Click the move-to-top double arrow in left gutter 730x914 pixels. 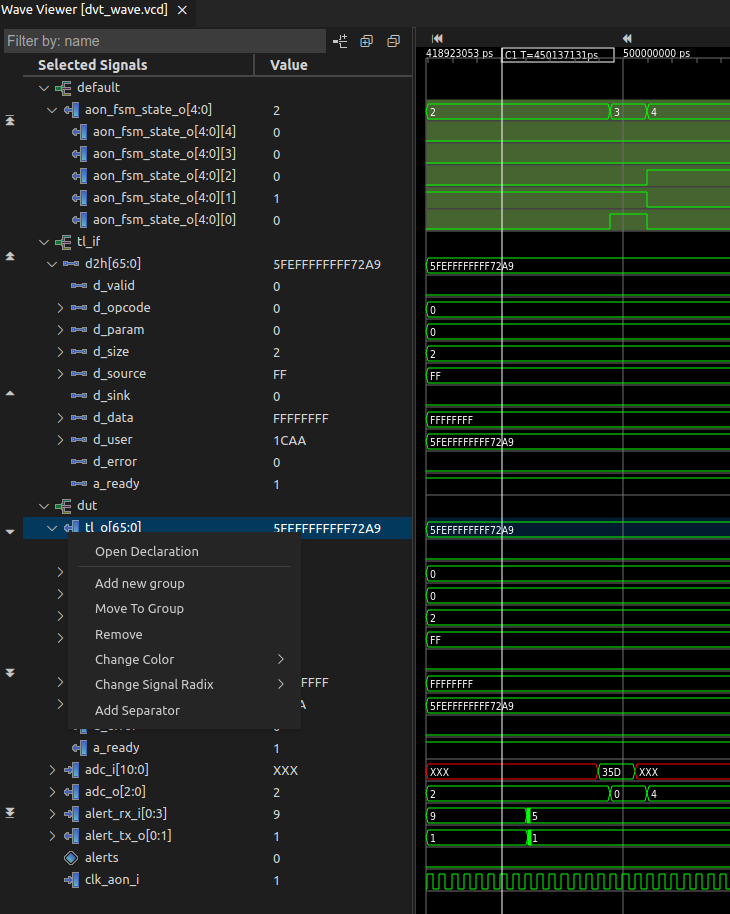(10, 120)
